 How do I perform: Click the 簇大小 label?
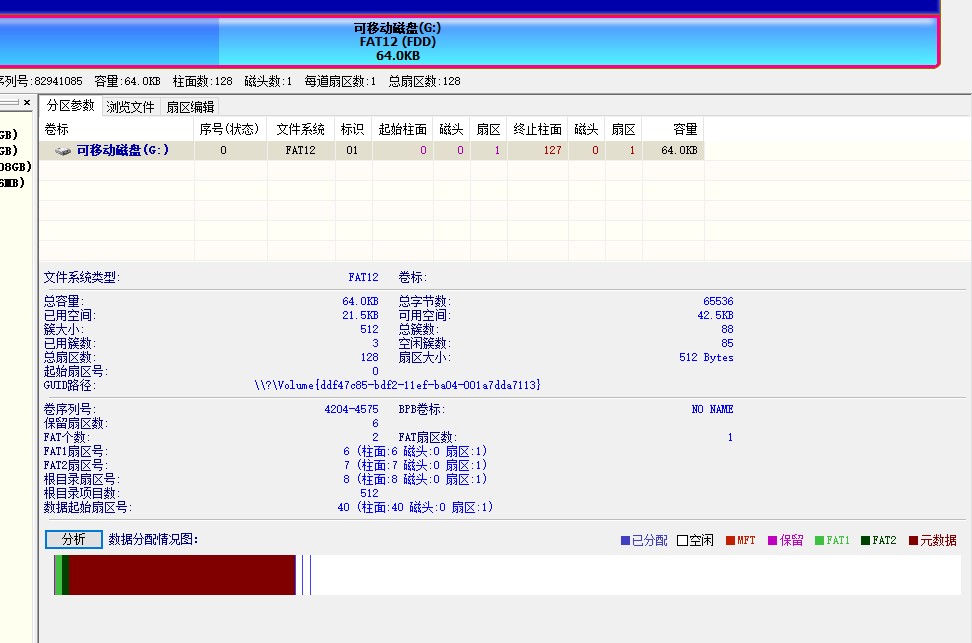click(x=63, y=329)
